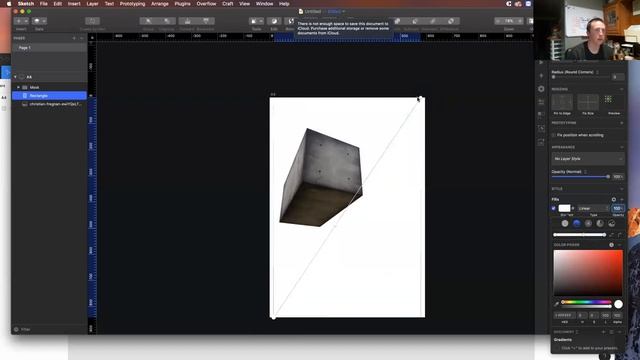Open the Data tool in the toolbar

pos(39,21)
